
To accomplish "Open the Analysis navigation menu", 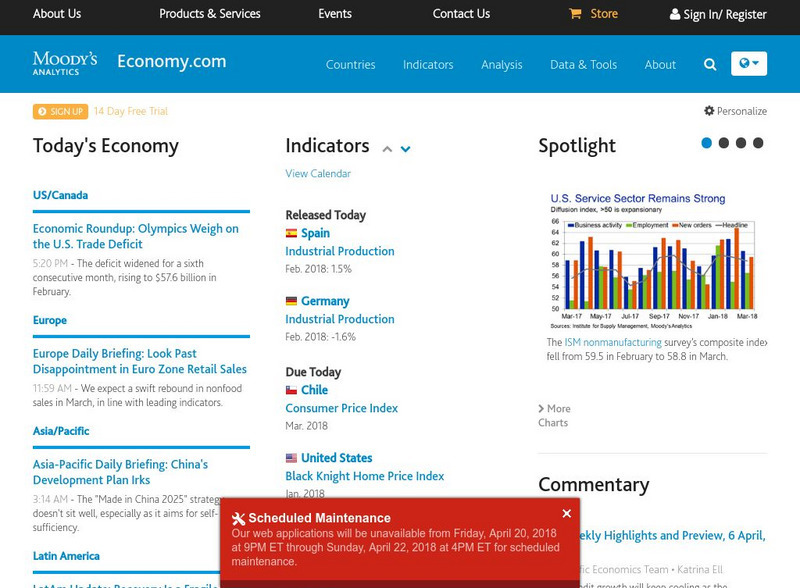I will tap(502, 65).
